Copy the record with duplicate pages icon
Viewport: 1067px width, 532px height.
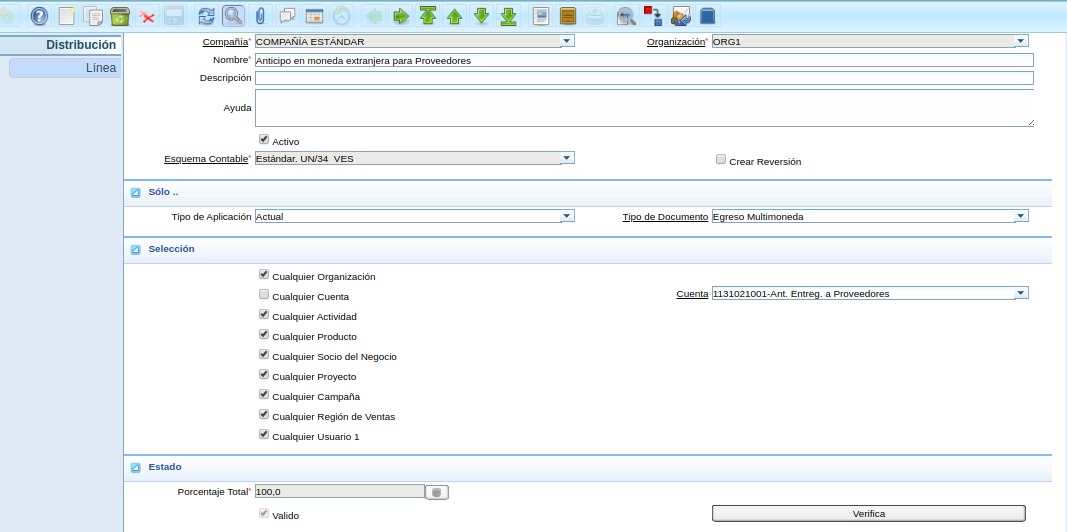coord(93,15)
